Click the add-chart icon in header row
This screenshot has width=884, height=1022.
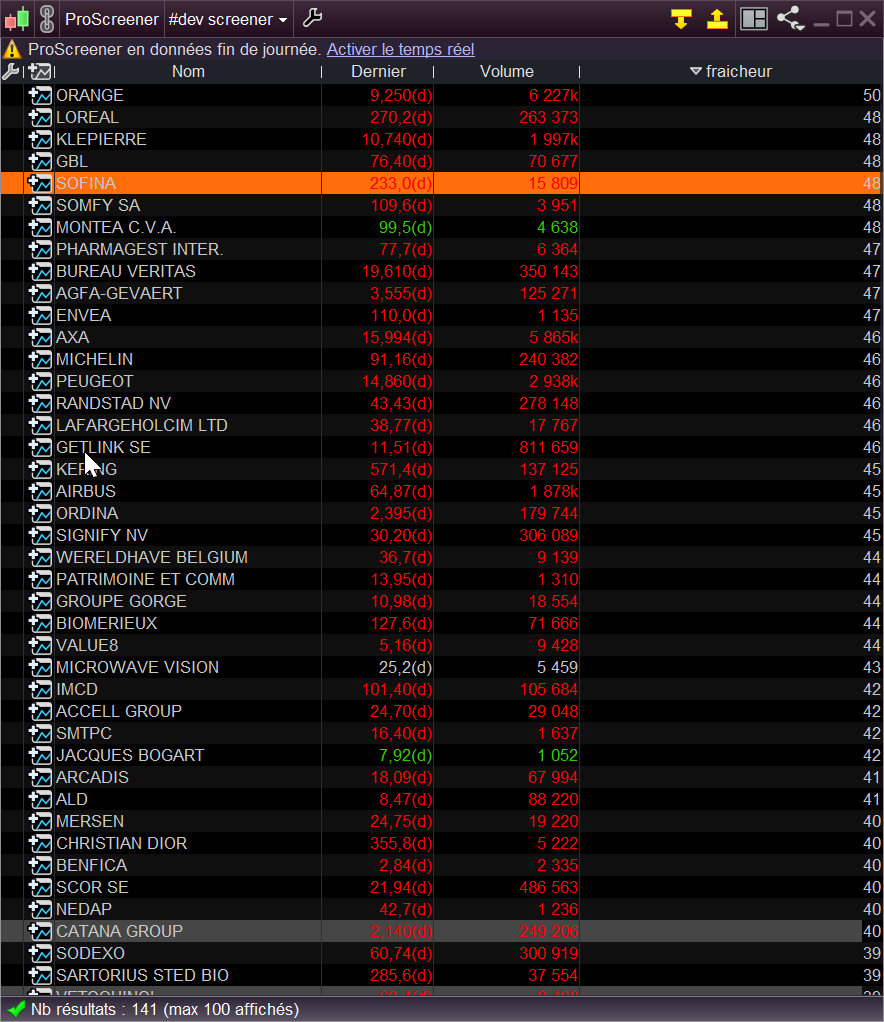40,72
